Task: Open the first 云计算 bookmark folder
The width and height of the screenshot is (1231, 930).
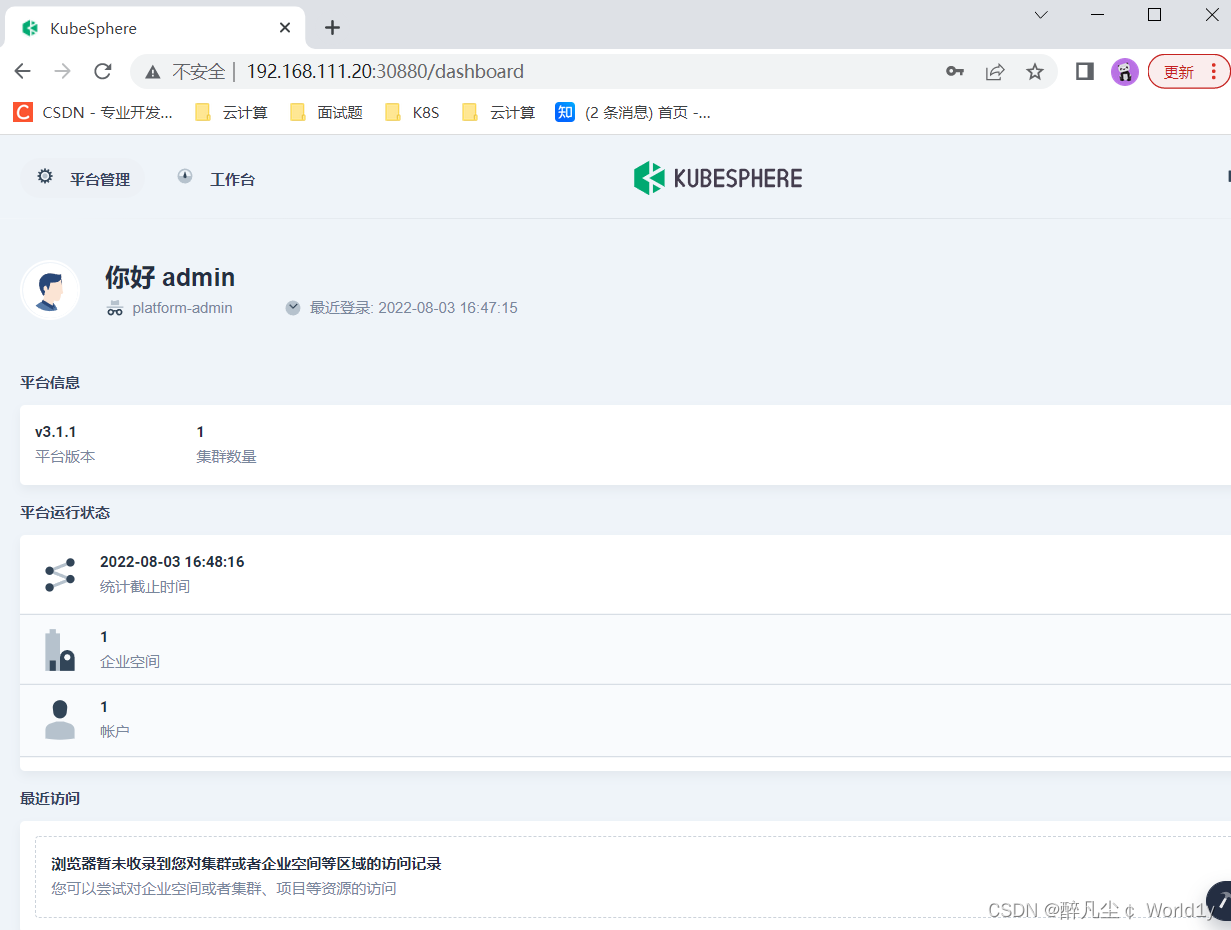Action: click(x=232, y=113)
